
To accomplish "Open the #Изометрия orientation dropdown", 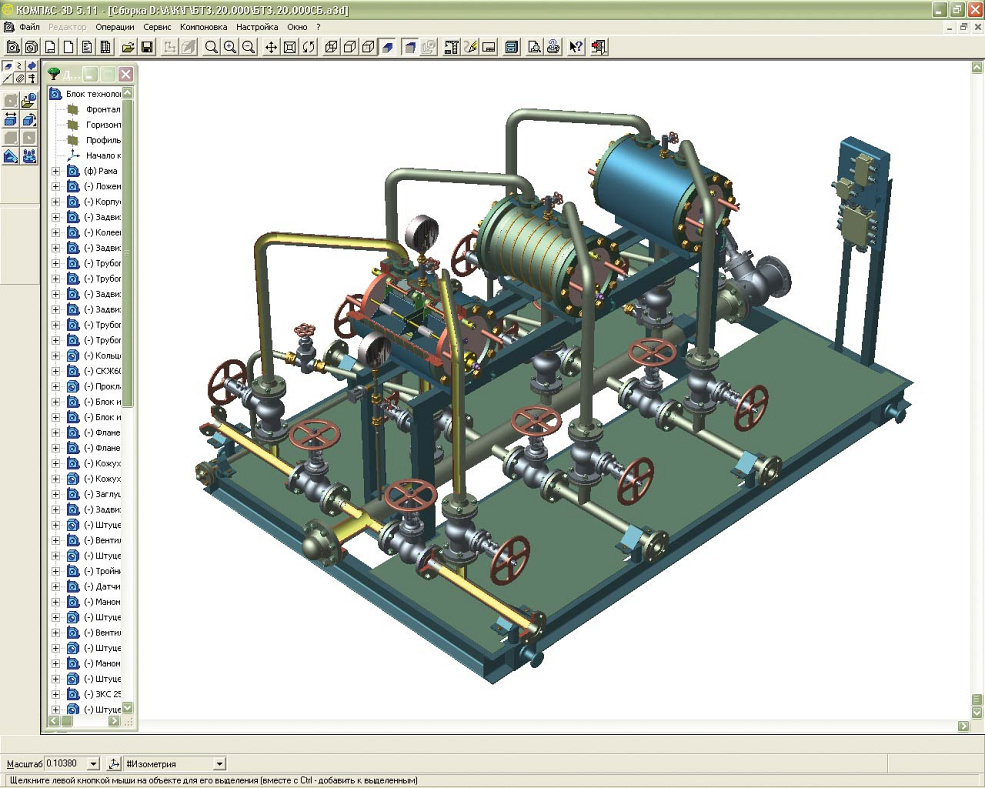I will tap(220, 764).
